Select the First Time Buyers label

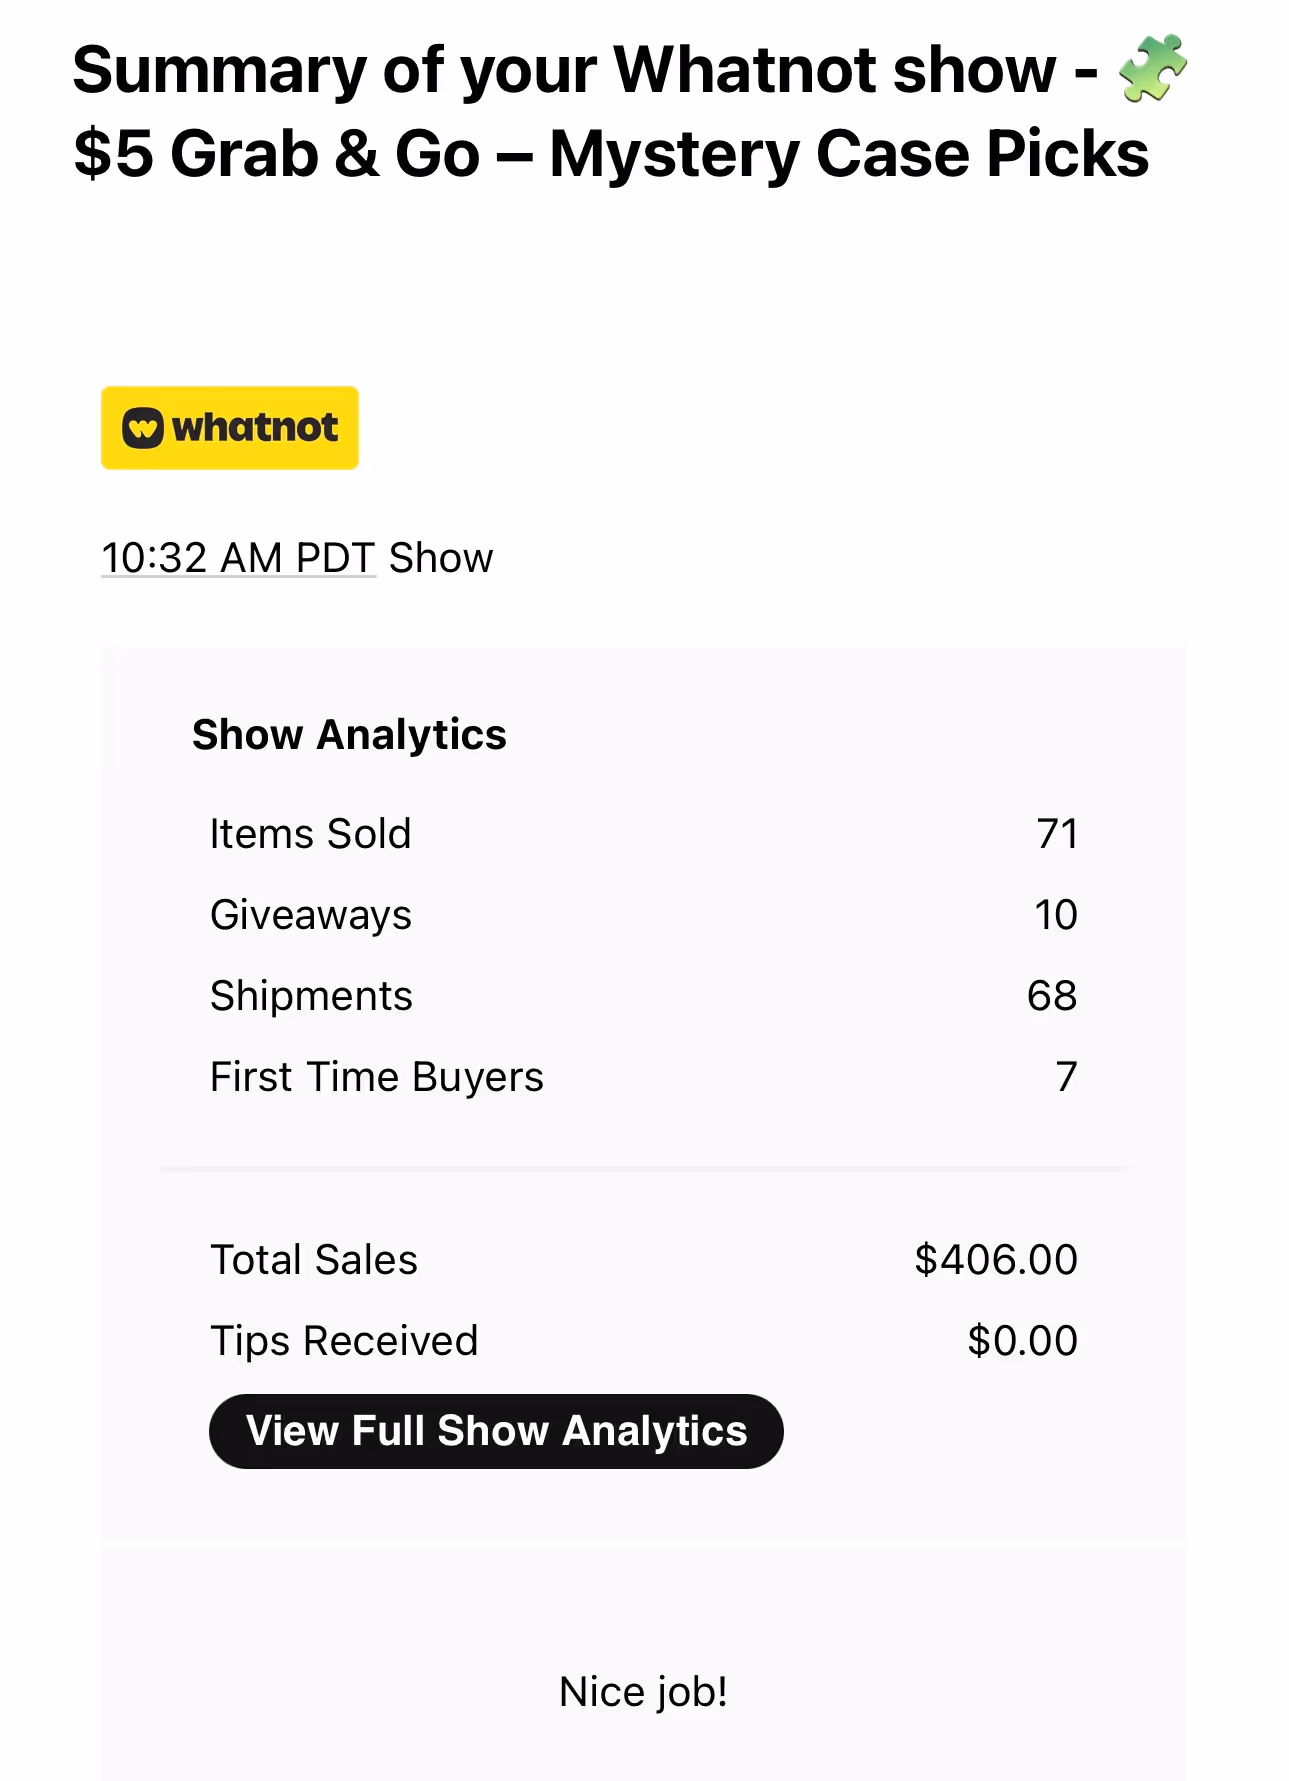377,1077
